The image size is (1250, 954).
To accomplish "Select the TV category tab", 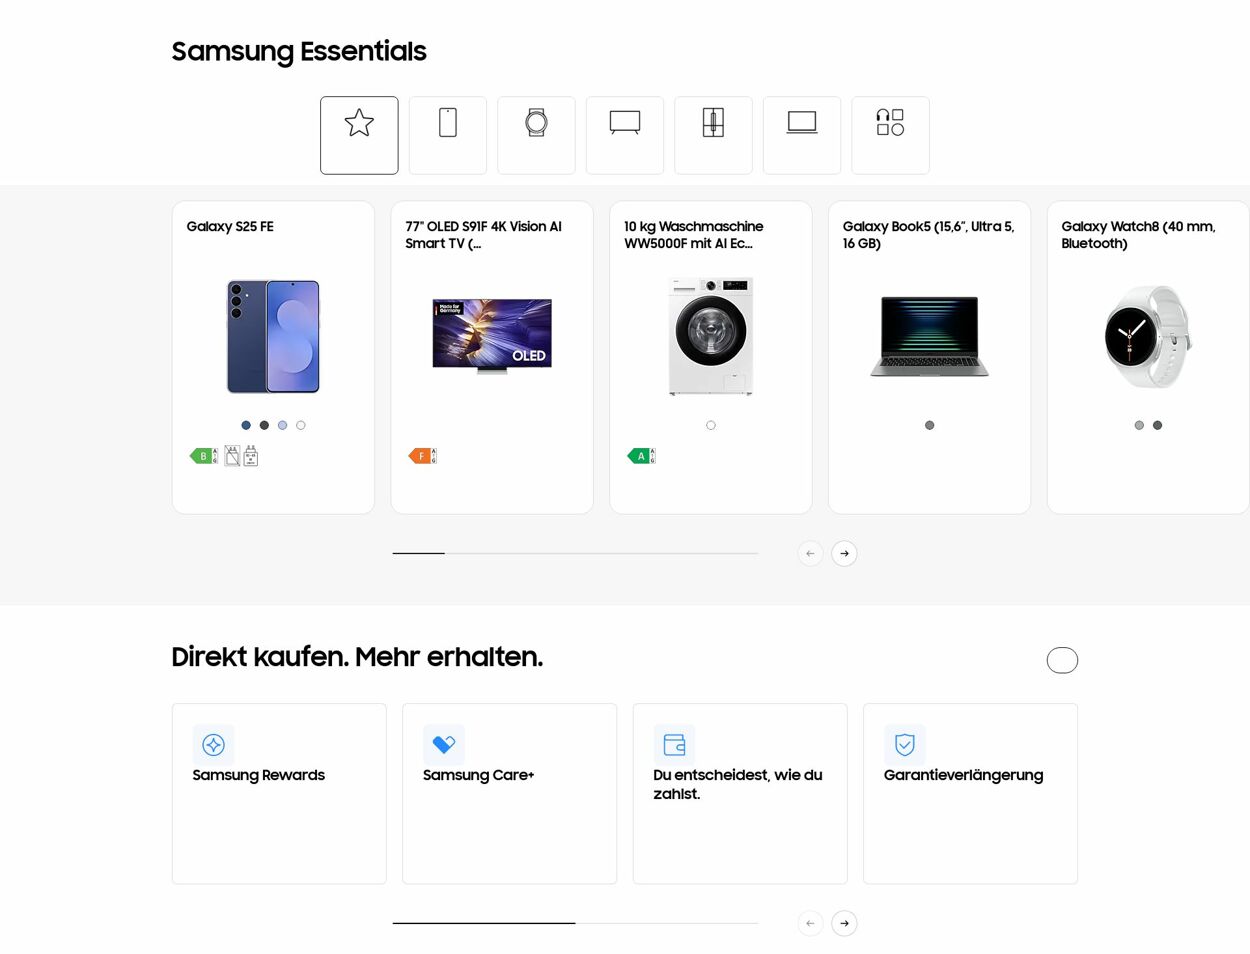I will (x=625, y=135).
